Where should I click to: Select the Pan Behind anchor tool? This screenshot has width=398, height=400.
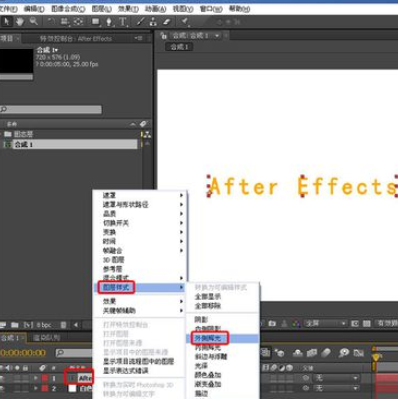78,22
